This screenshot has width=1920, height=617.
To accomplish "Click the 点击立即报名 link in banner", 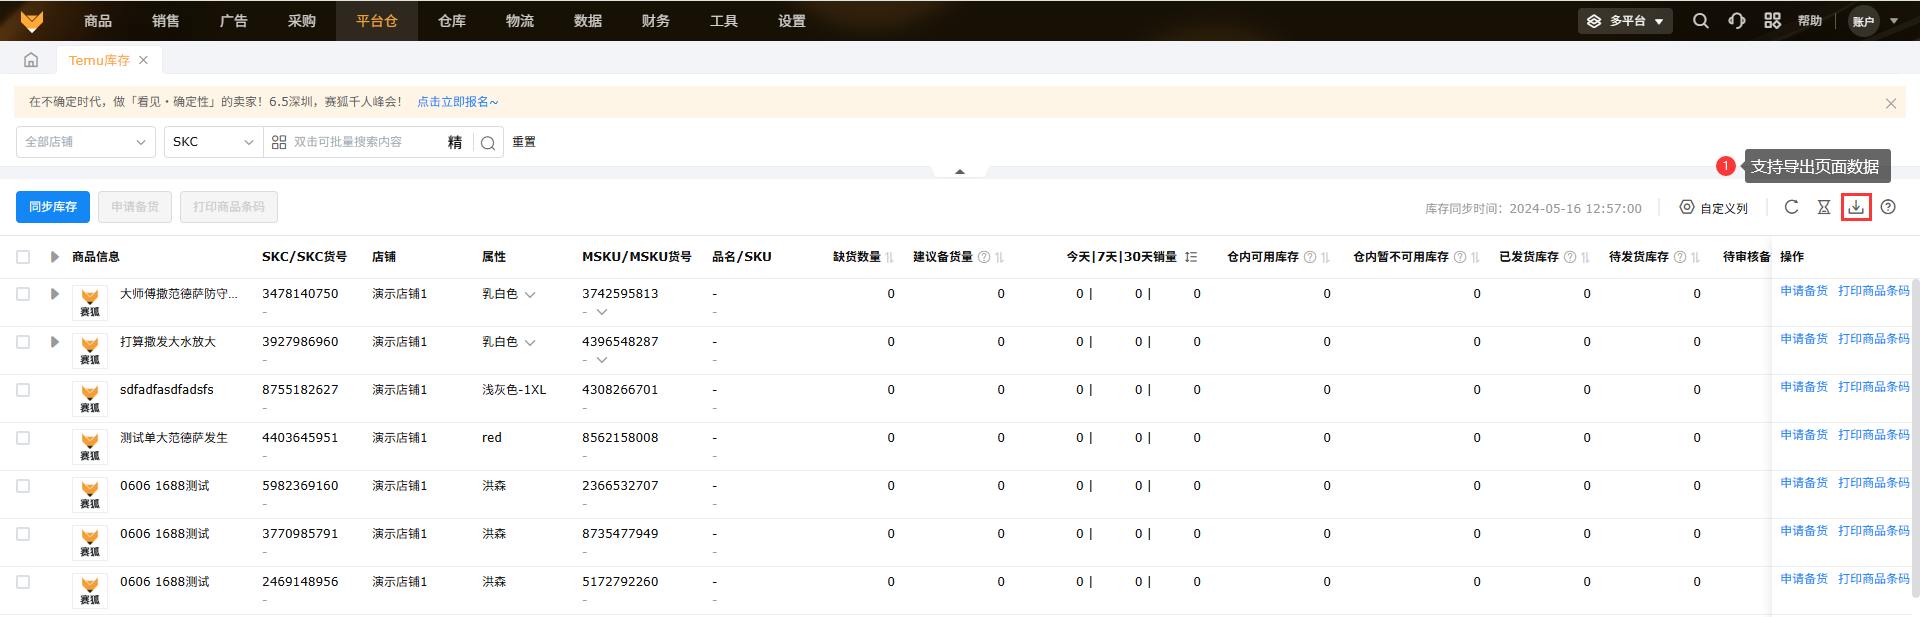I will 457,102.
